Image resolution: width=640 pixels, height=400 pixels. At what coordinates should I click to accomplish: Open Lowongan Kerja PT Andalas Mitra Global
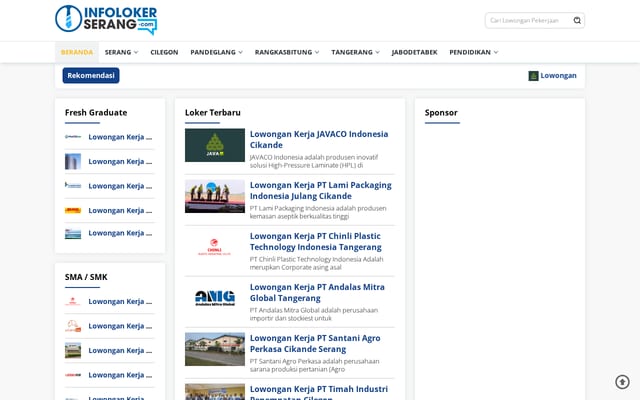pyautogui.click(x=317, y=293)
